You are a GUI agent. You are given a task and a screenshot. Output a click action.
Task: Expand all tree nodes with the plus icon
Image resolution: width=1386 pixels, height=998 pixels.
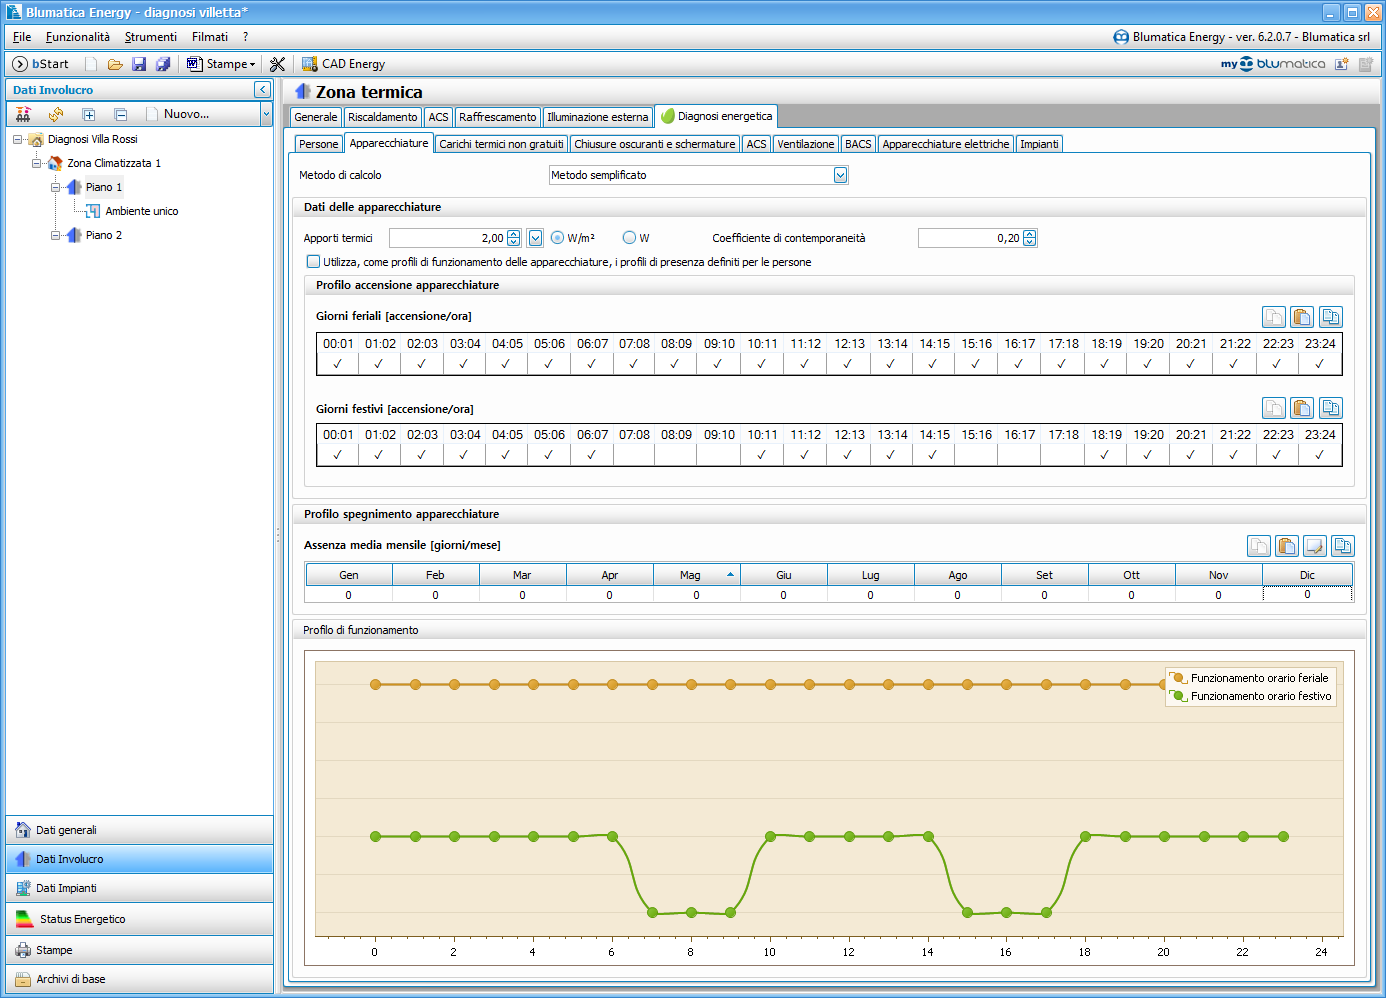88,114
